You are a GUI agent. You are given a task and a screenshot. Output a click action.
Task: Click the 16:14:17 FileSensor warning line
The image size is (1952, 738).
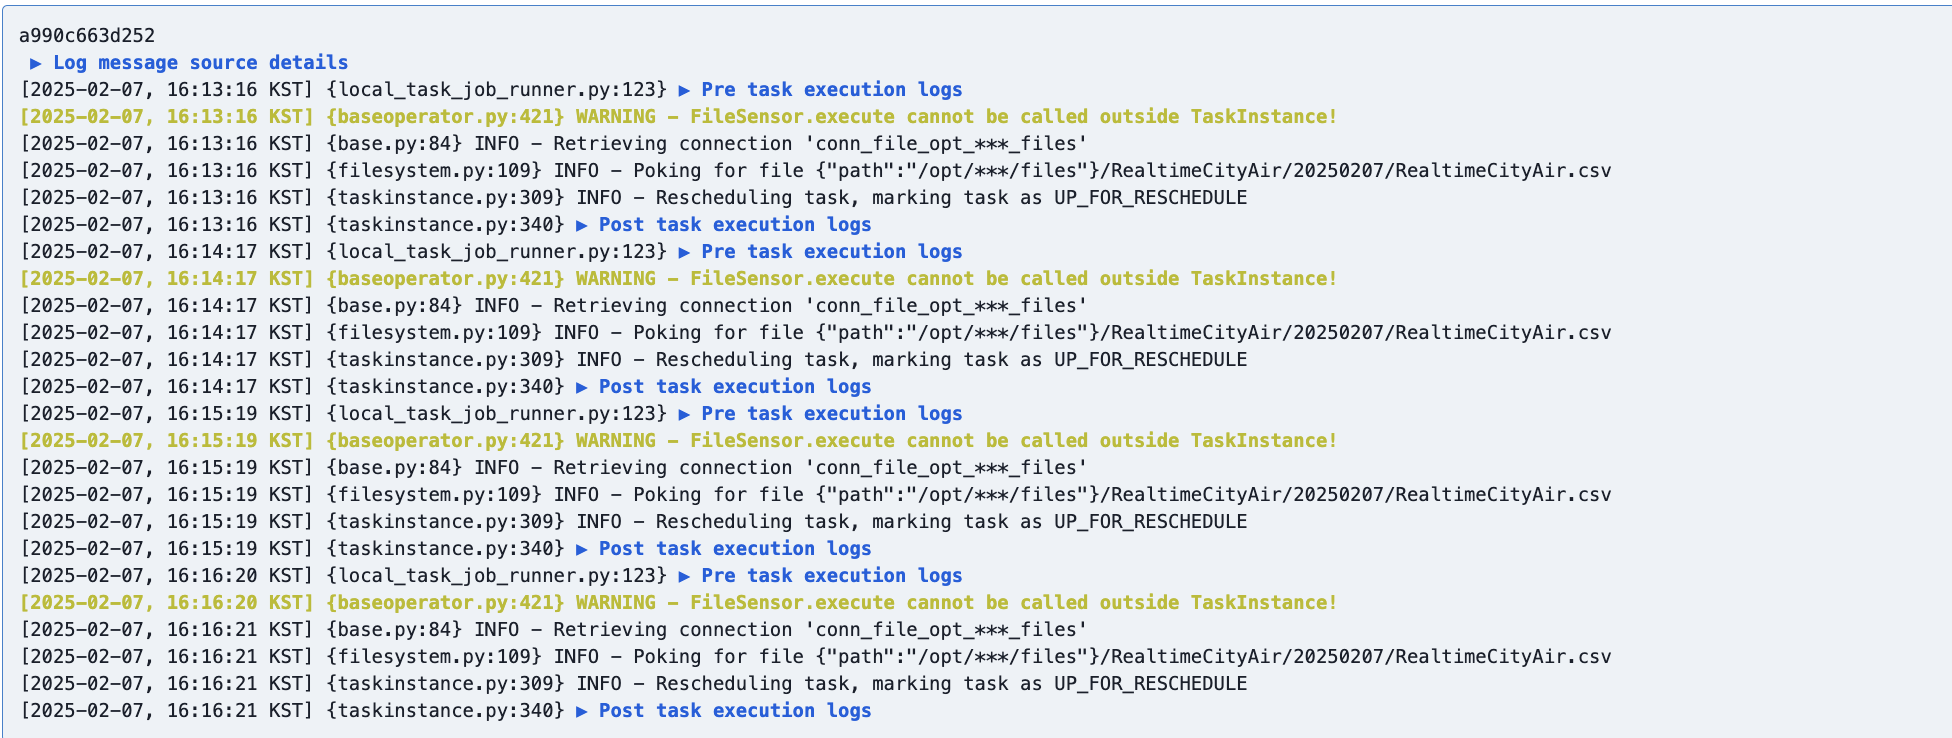coord(678,279)
